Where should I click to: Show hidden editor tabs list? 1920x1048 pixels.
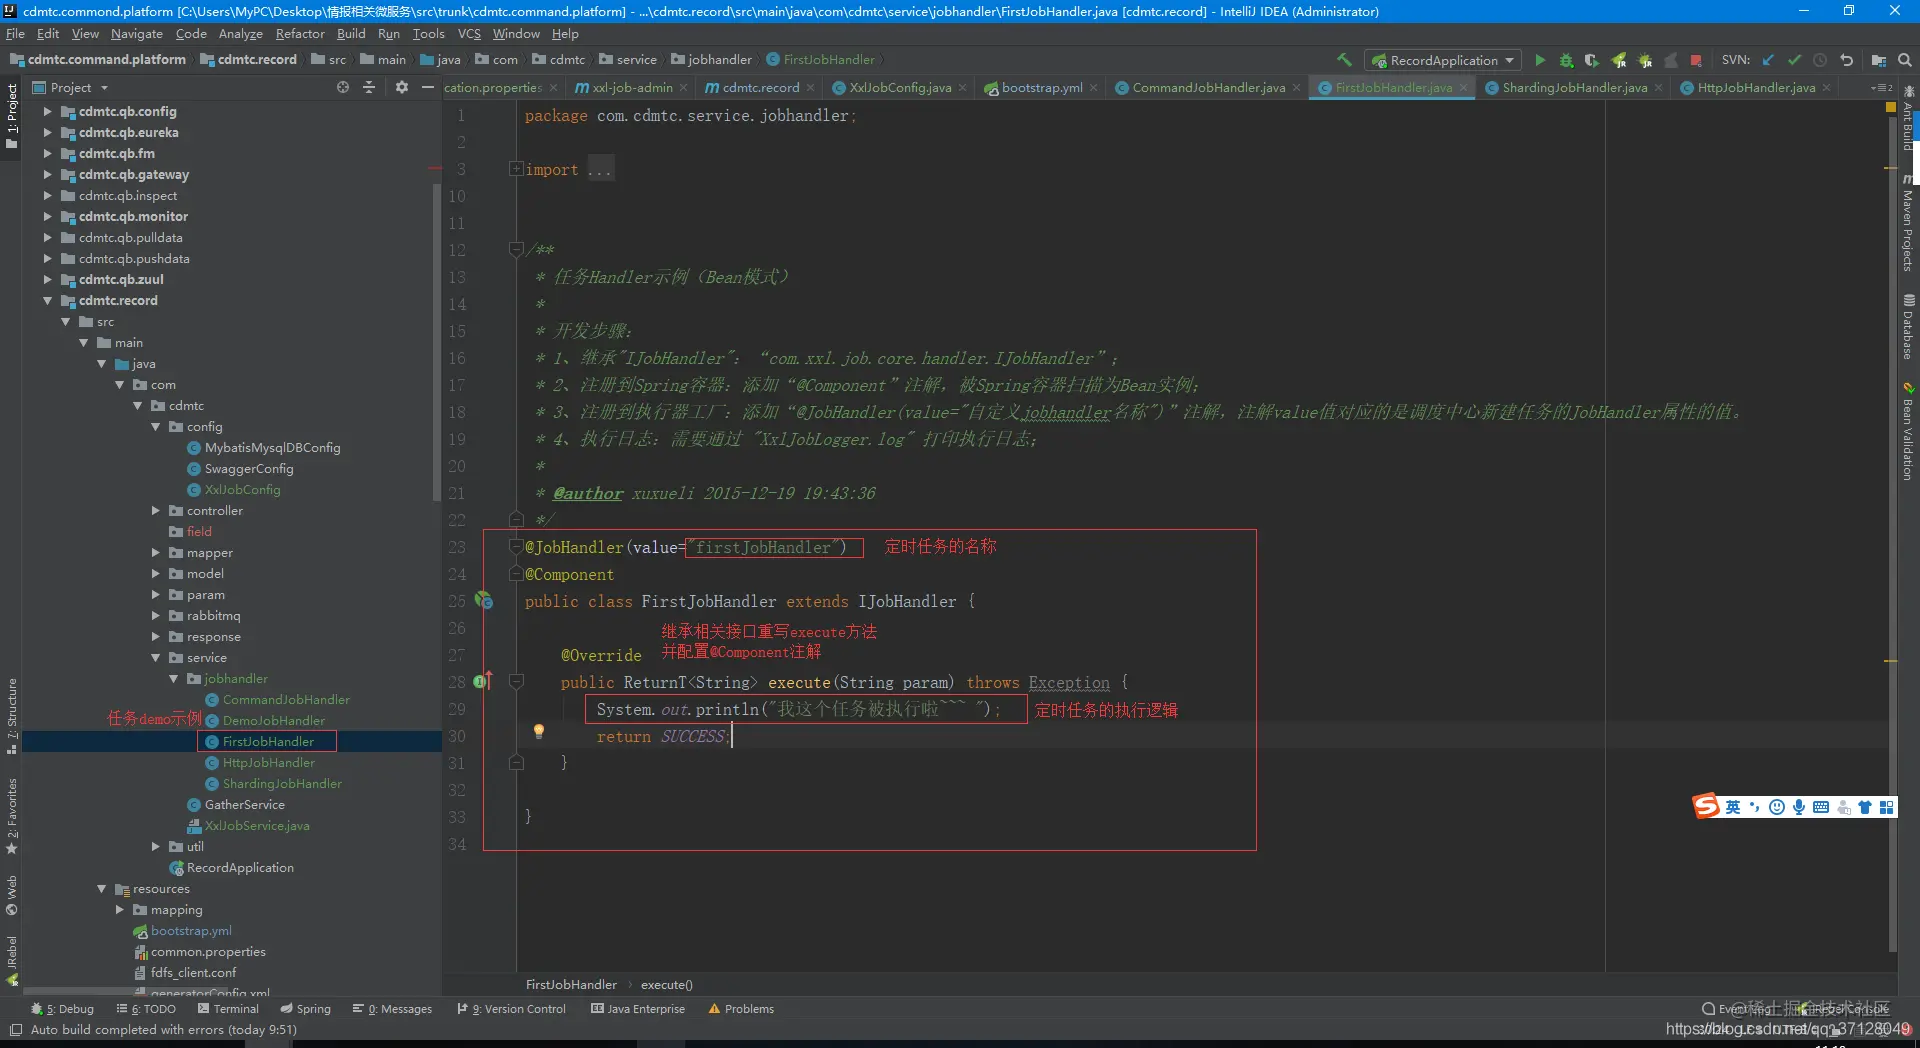point(1881,88)
